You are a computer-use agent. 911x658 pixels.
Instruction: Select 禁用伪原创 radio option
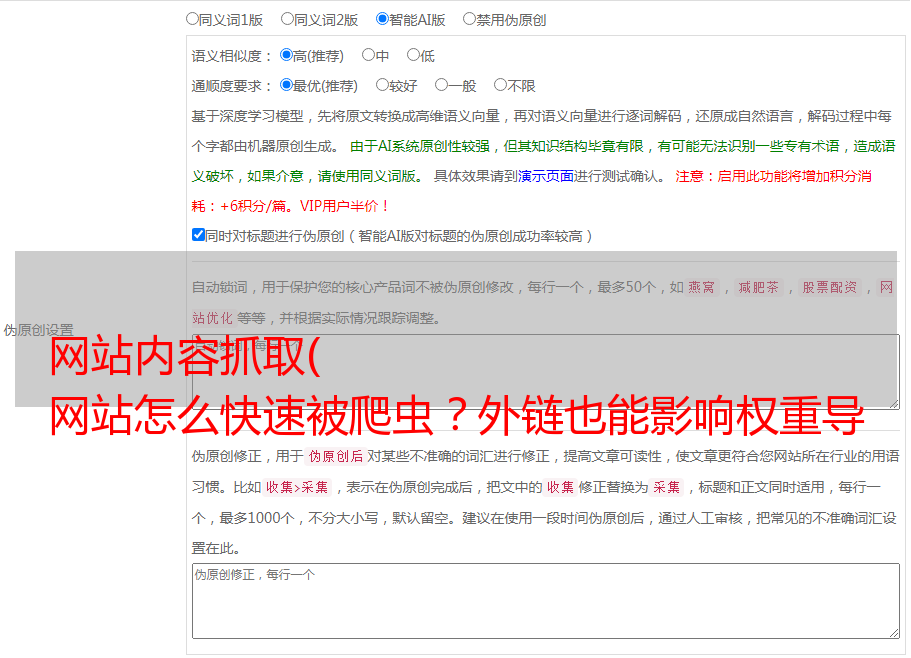(469, 19)
